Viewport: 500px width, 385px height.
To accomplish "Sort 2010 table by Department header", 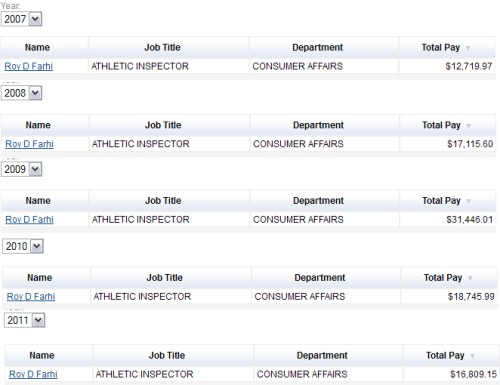I will point(320,278).
